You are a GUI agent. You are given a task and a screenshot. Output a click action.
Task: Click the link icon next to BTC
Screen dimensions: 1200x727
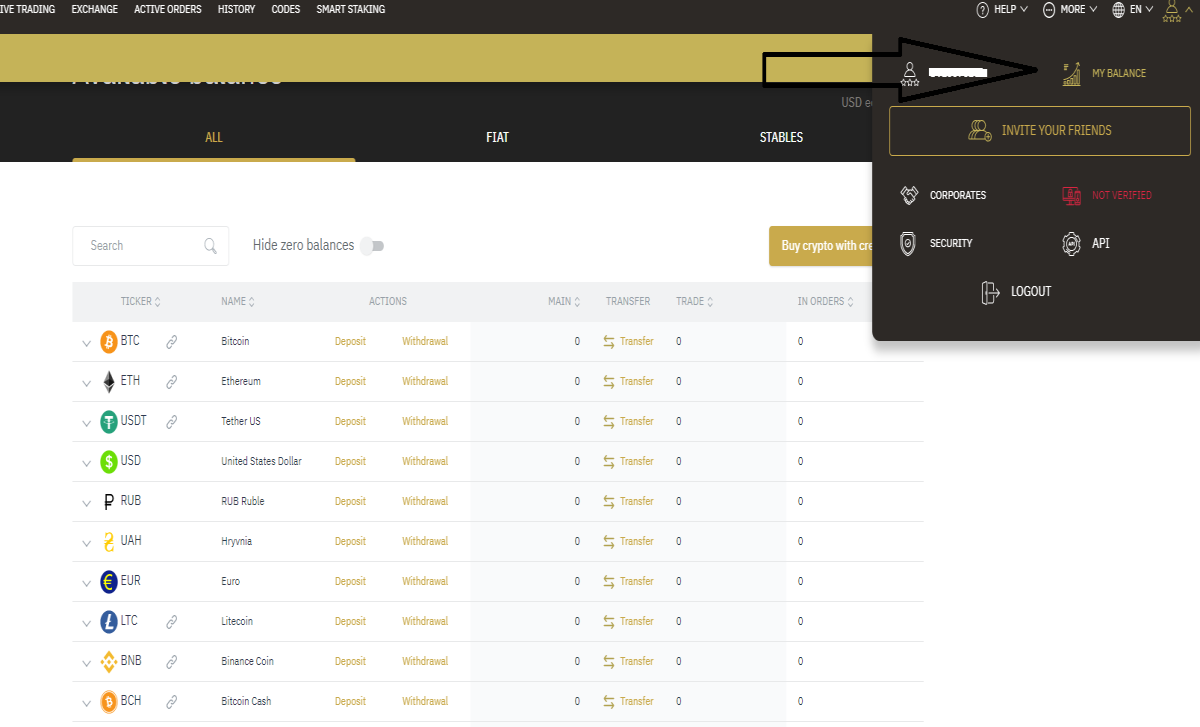pos(171,342)
